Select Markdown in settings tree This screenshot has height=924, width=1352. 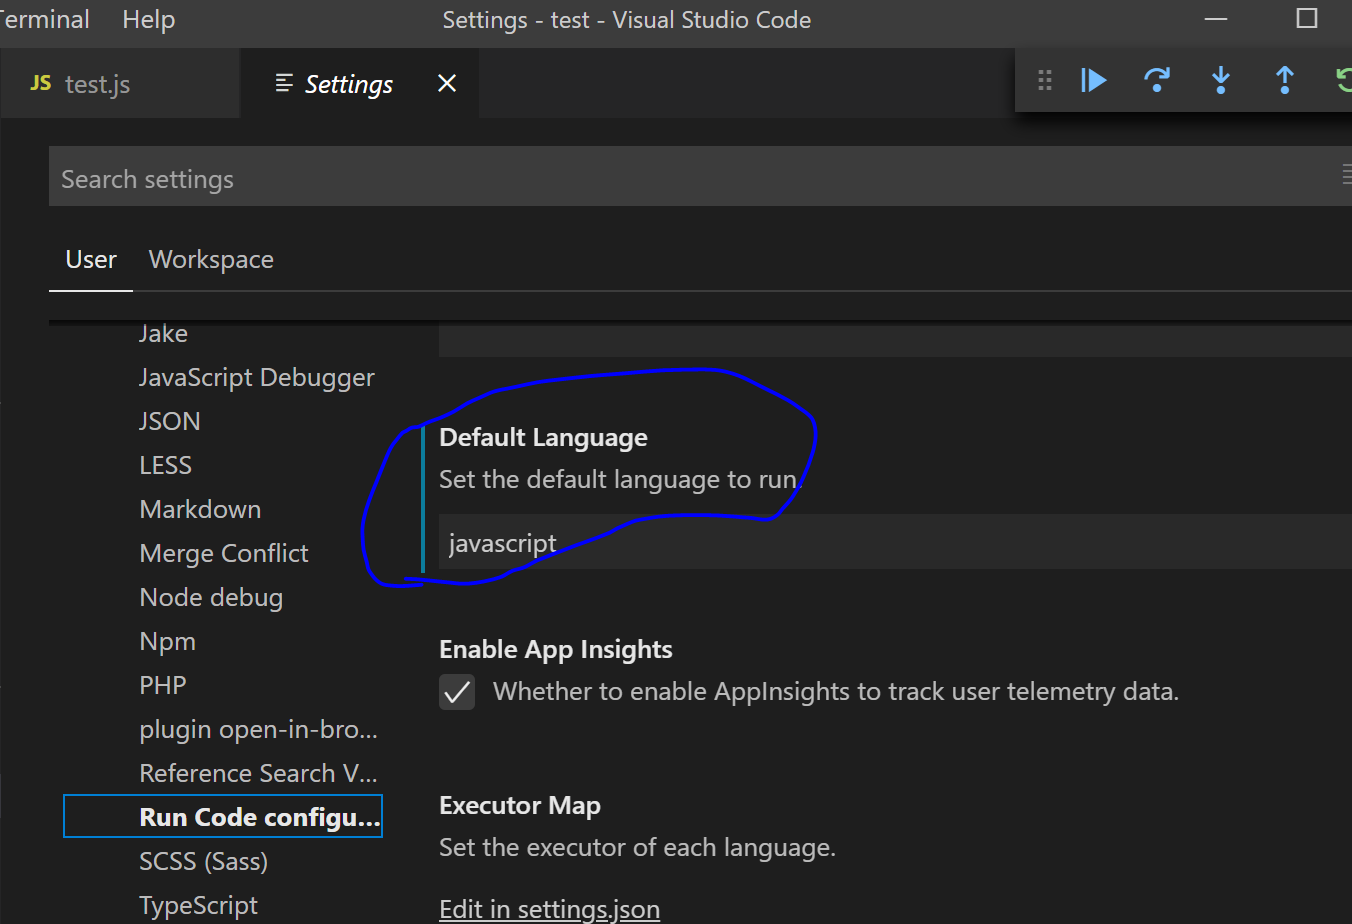pyautogui.click(x=200, y=510)
